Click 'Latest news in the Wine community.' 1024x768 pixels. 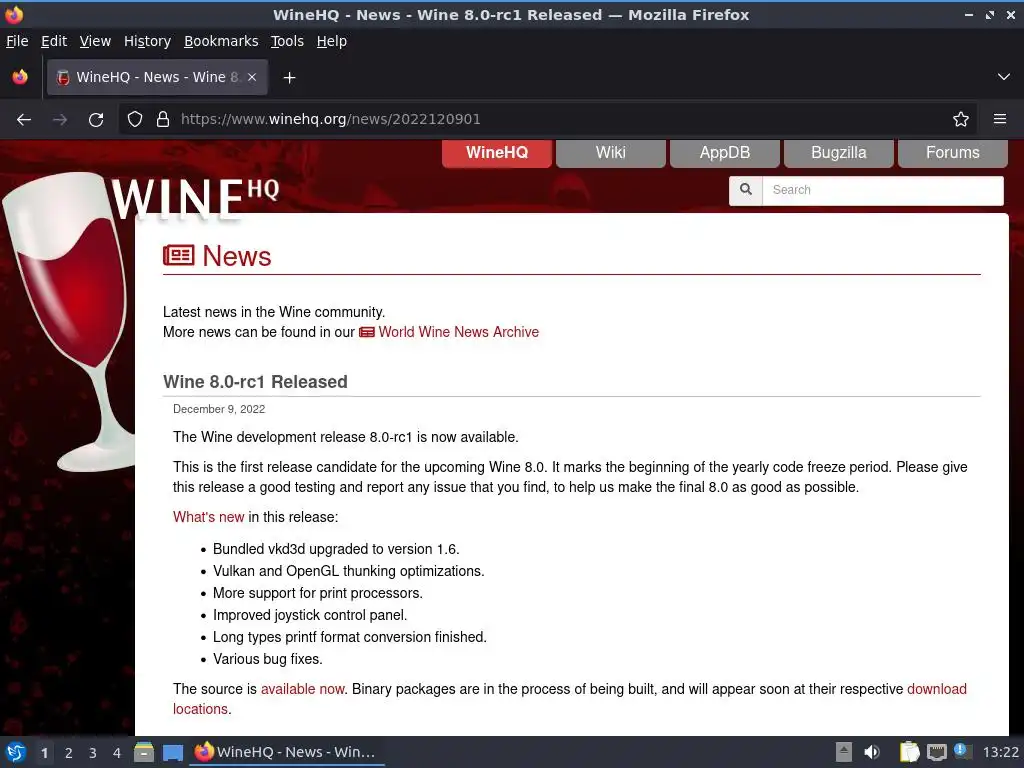(x=274, y=312)
